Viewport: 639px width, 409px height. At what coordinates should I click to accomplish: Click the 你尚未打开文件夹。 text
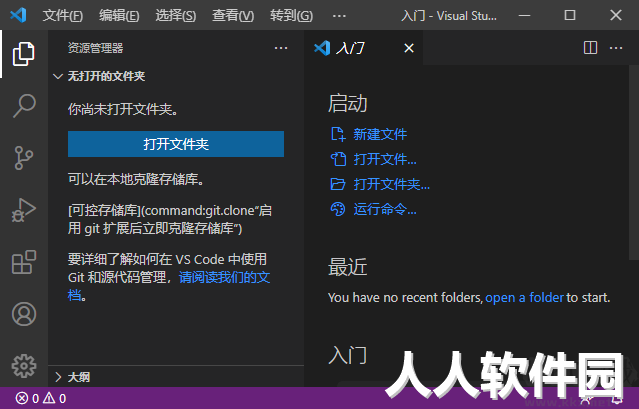[123, 109]
